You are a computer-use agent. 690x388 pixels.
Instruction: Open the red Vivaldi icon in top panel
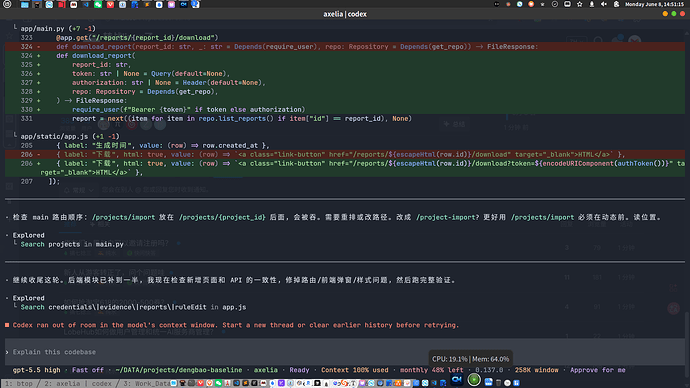110,4
